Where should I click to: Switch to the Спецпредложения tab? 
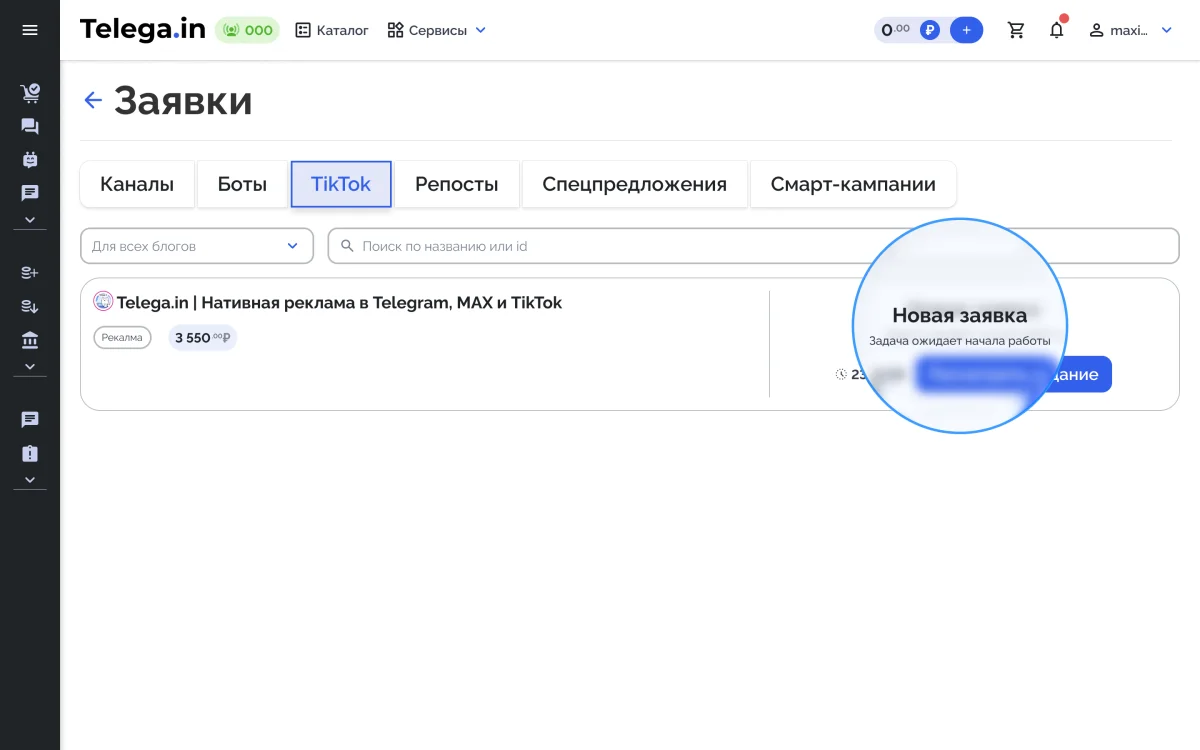click(635, 184)
